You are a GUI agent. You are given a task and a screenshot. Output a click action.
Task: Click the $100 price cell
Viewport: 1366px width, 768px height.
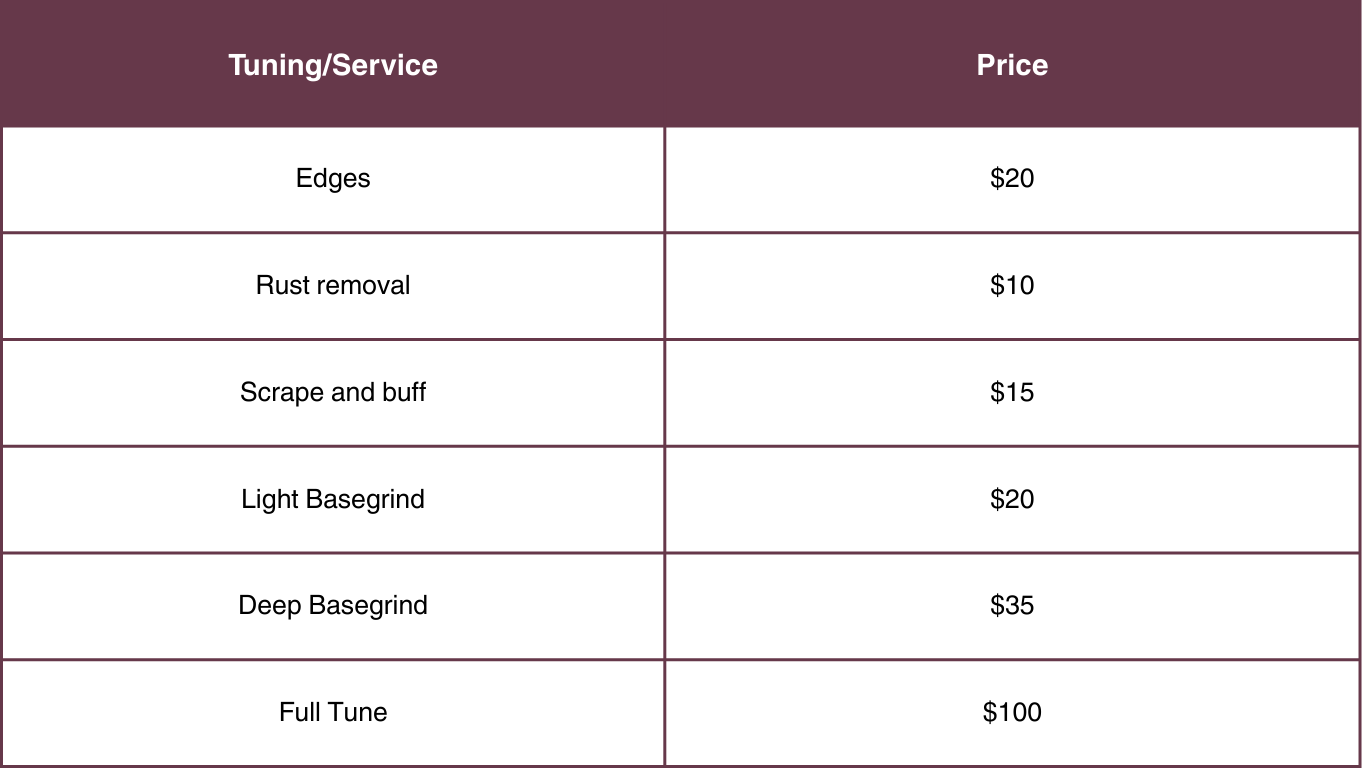tap(1012, 713)
